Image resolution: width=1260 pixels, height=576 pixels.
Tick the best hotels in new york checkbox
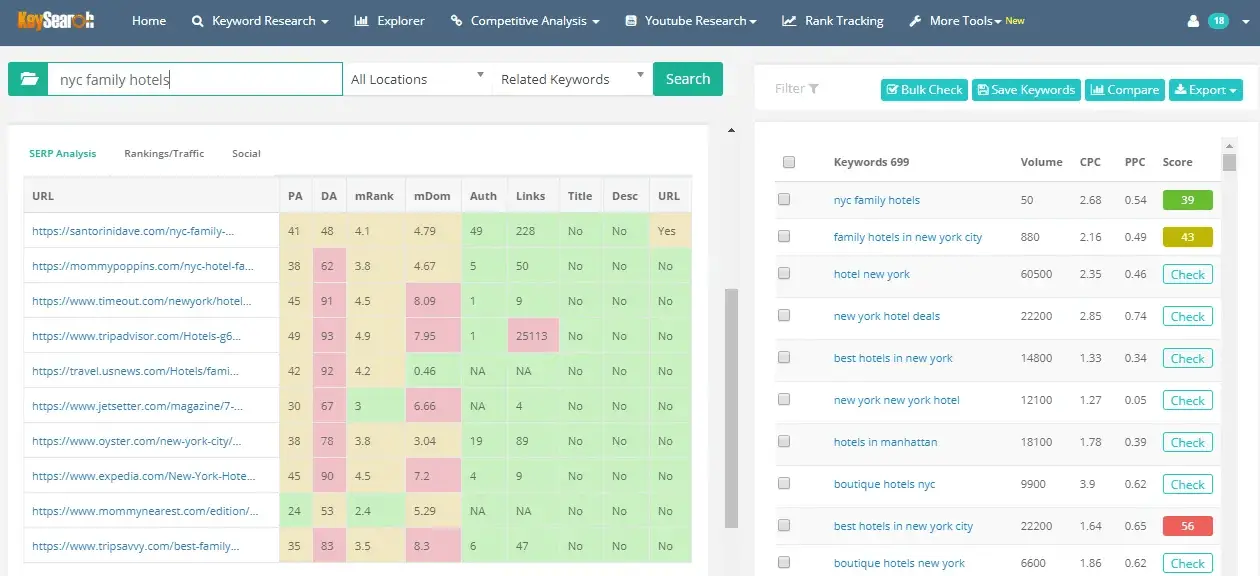click(785, 358)
